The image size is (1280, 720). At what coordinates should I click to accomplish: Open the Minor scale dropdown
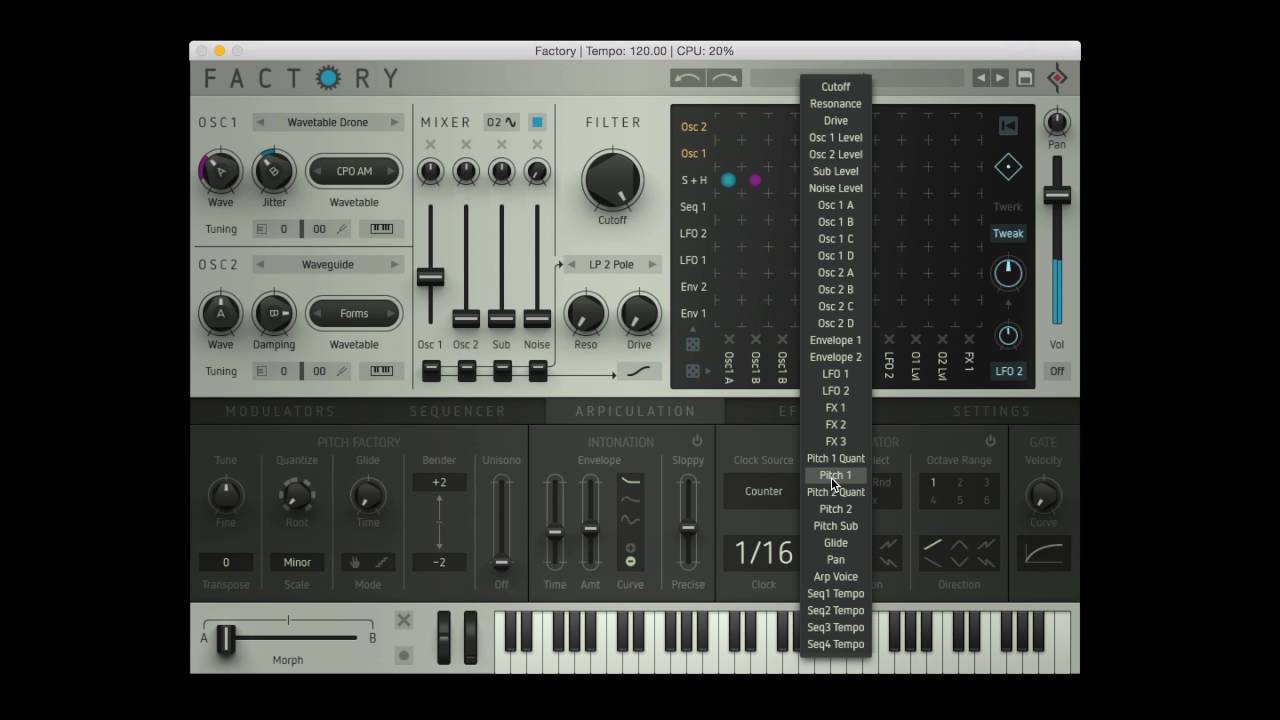point(297,562)
